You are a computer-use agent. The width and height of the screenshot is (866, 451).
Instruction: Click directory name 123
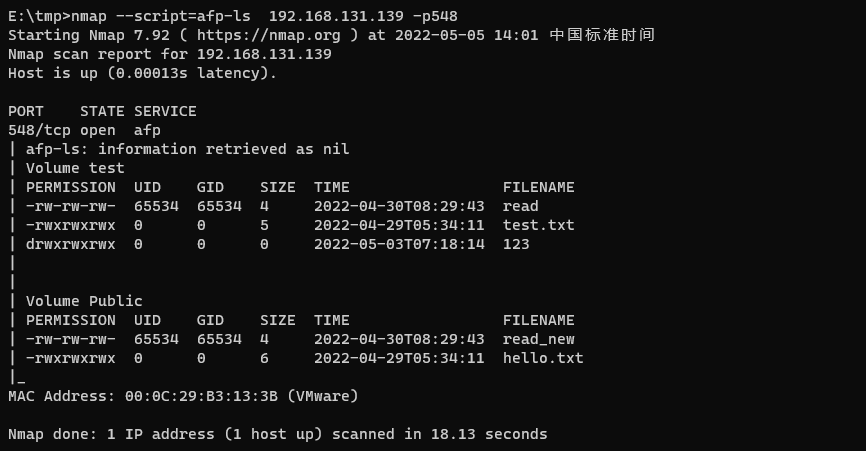tap(516, 244)
